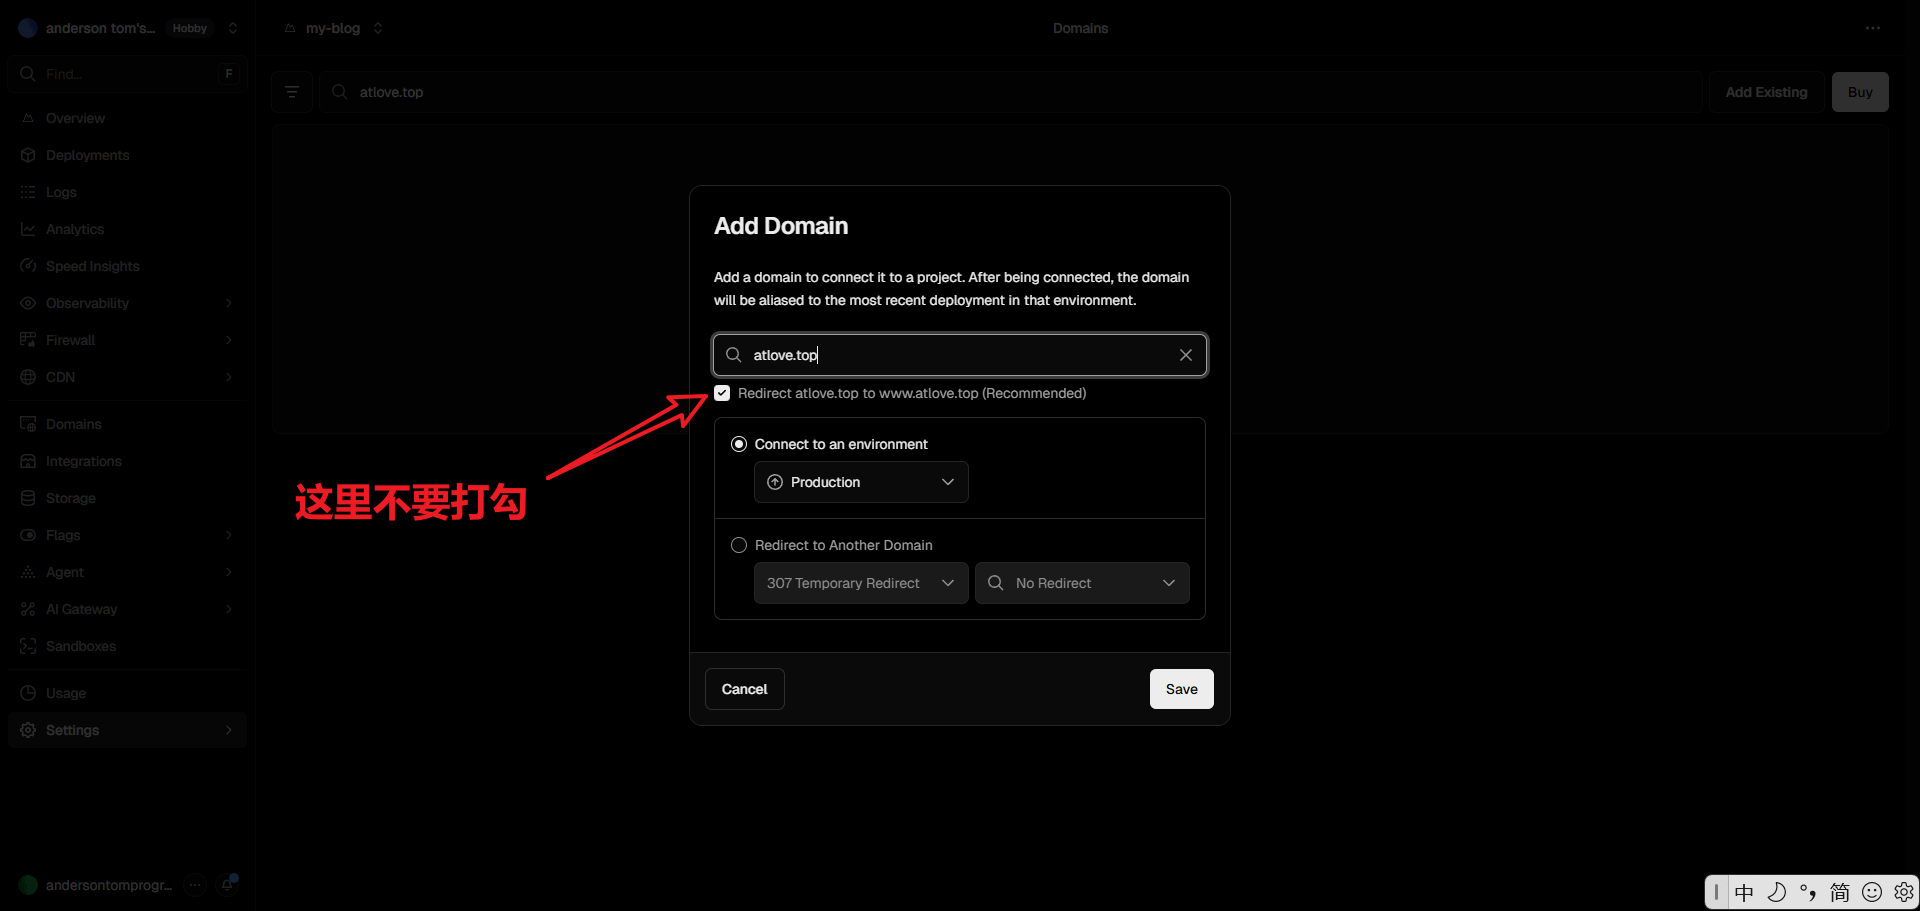This screenshot has width=1920, height=911.
Task: Open account options dots near andersontomprogr
Action: pos(196,884)
